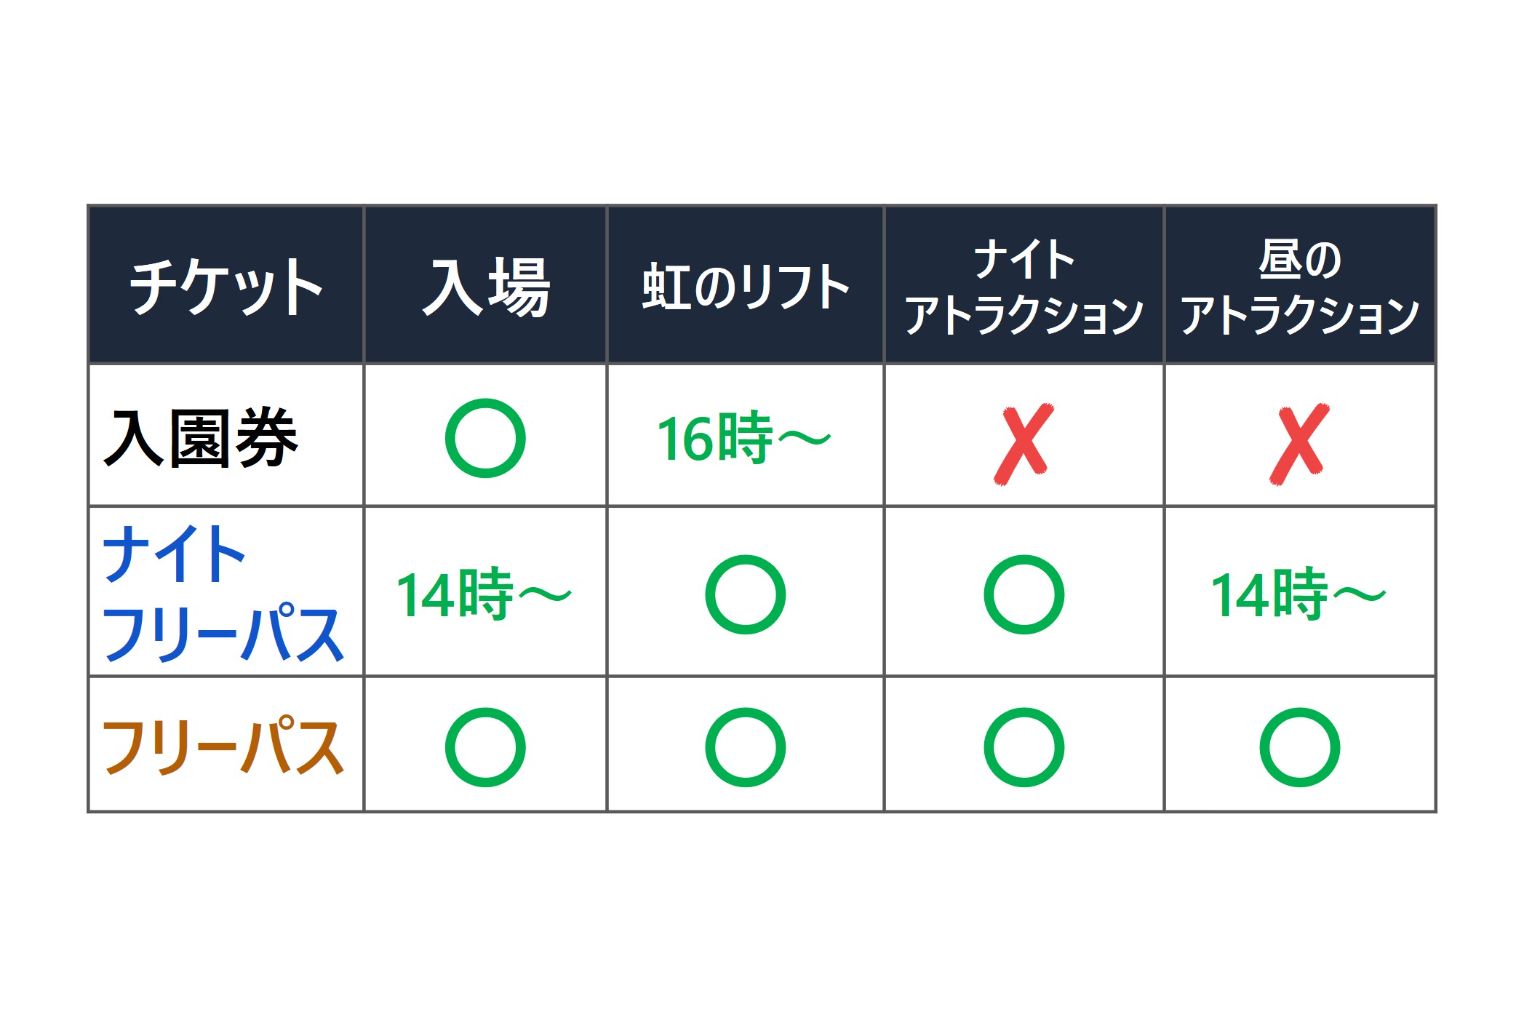Select the 昼のアトラクション column header
Screen dimensions: 1516x1012
click(x=1298, y=286)
